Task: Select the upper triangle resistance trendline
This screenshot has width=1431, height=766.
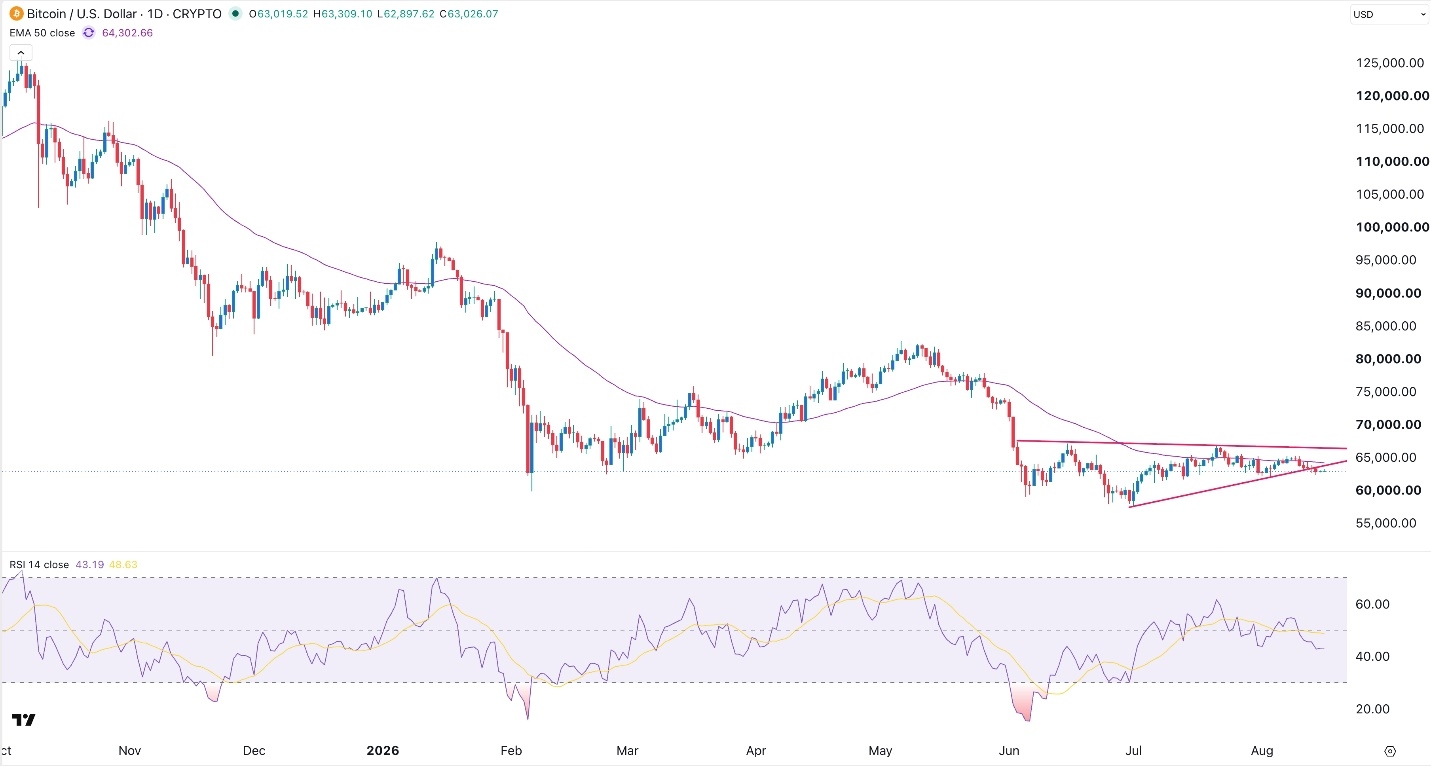Action: 1180,444
